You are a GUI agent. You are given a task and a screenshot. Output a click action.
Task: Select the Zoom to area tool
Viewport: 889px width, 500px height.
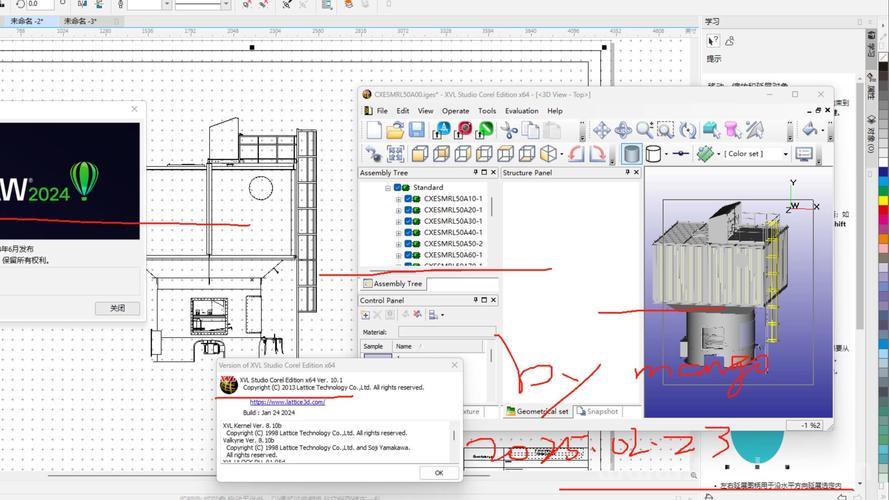click(x=666, y=130)
